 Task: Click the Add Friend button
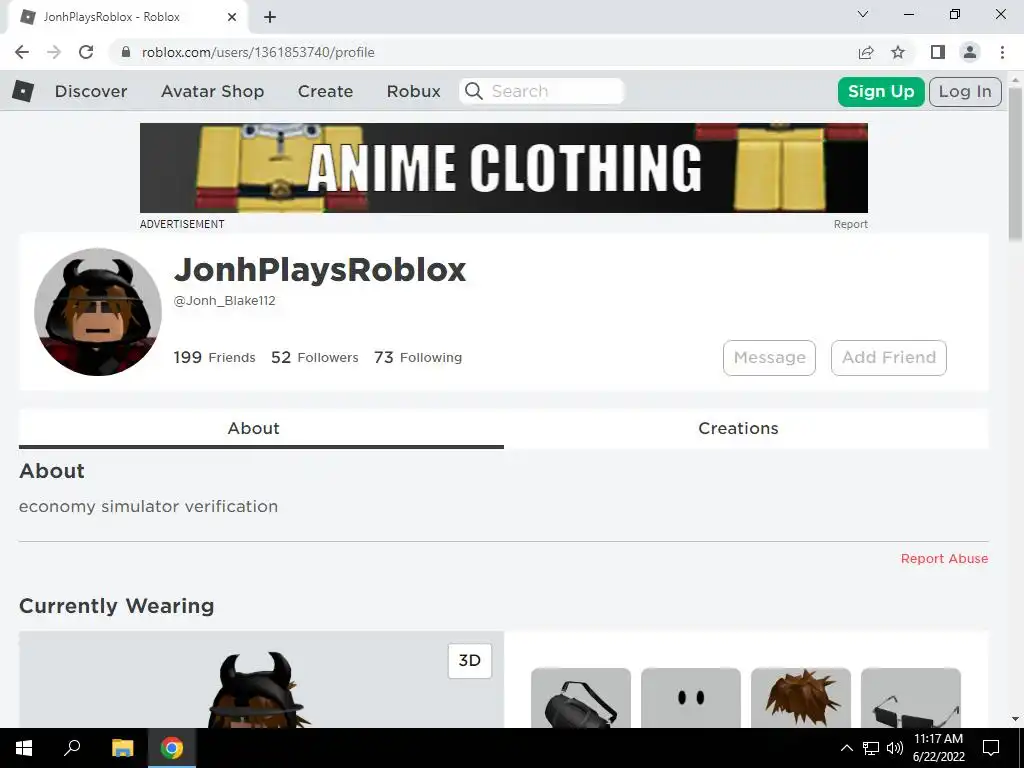point(889,357)
